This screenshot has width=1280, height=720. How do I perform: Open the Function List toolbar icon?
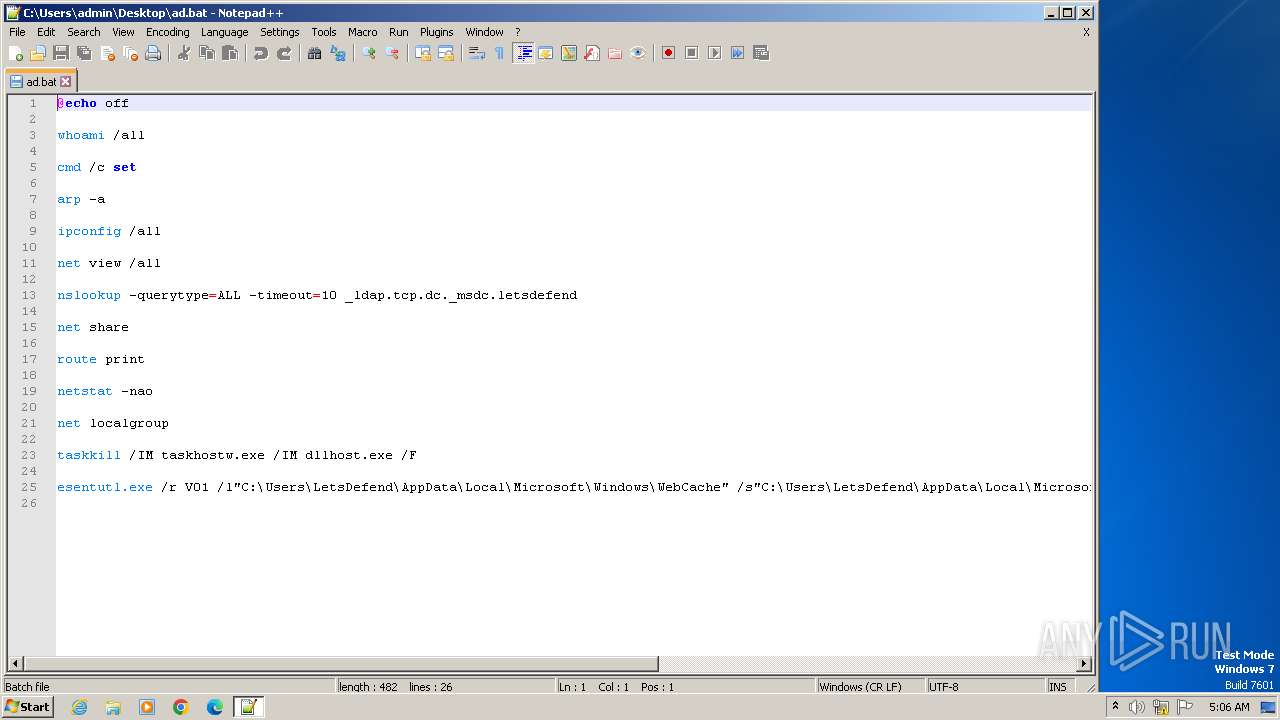(592, 53)
